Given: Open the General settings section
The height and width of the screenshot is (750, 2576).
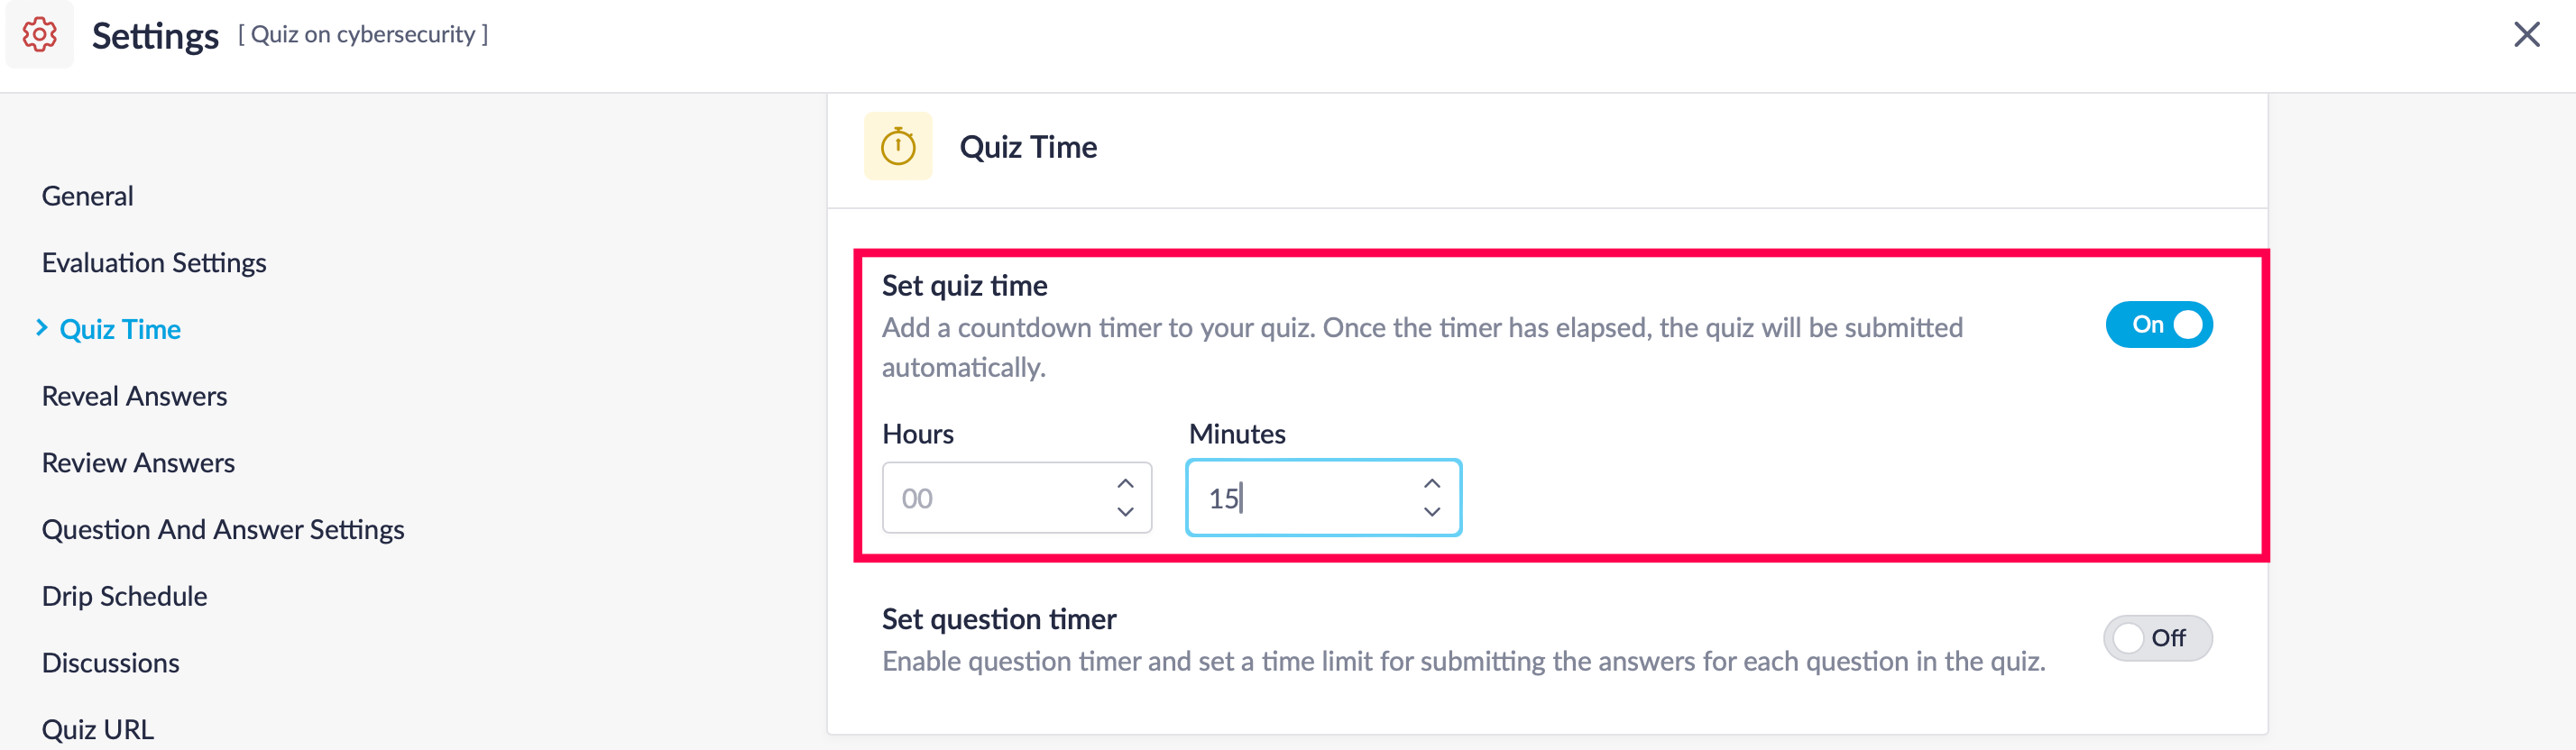Looking at the screenshot, I should (87, 196).
